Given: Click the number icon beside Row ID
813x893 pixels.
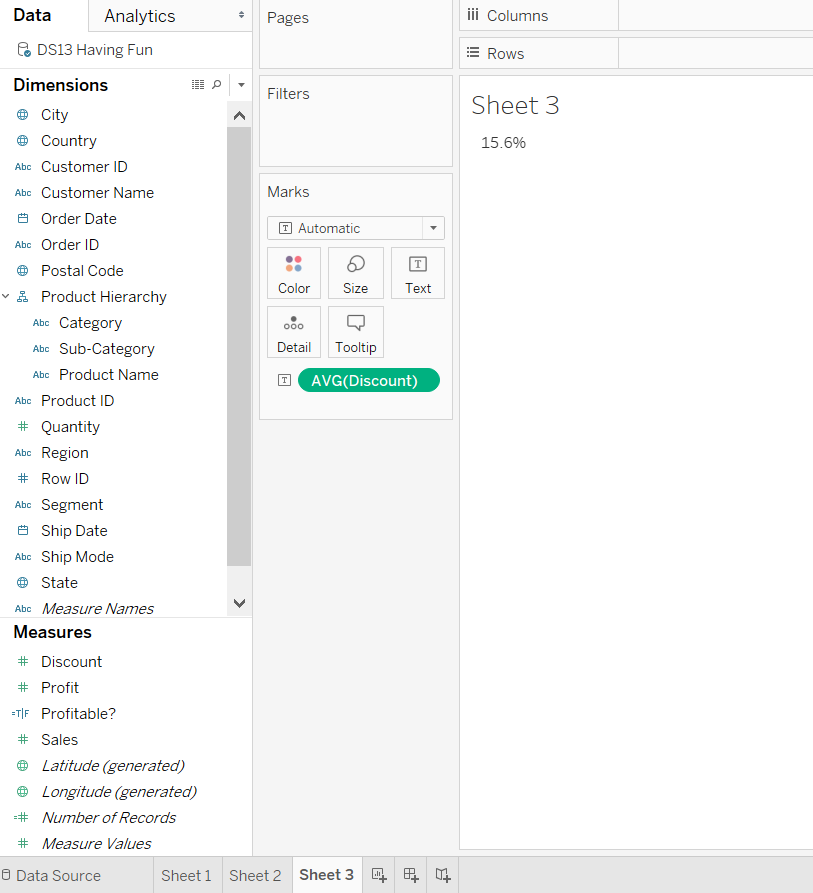Looking at the screenshot, I should (23, 478).
